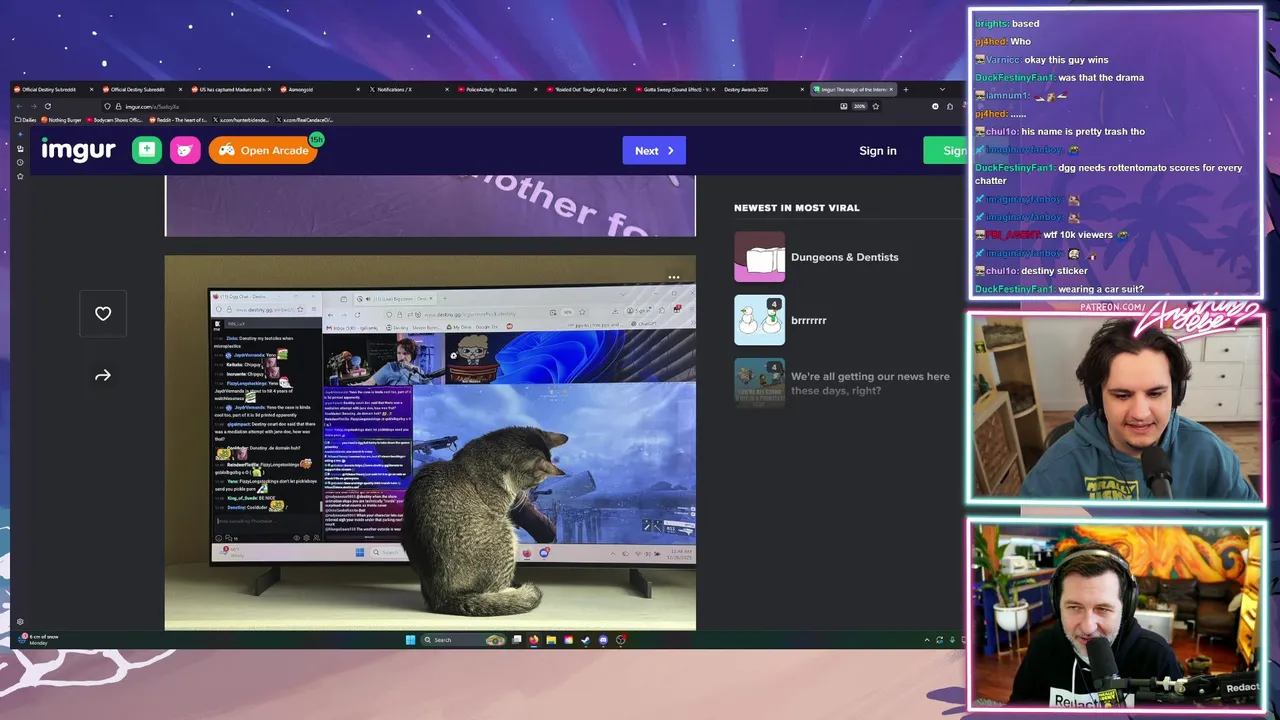Bookmark page with the star icon

[876, 106]
